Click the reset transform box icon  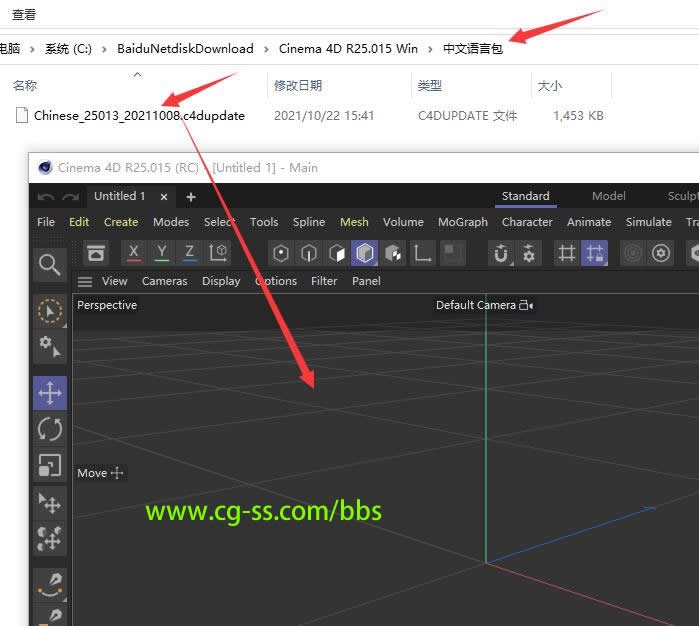point(96,253)
